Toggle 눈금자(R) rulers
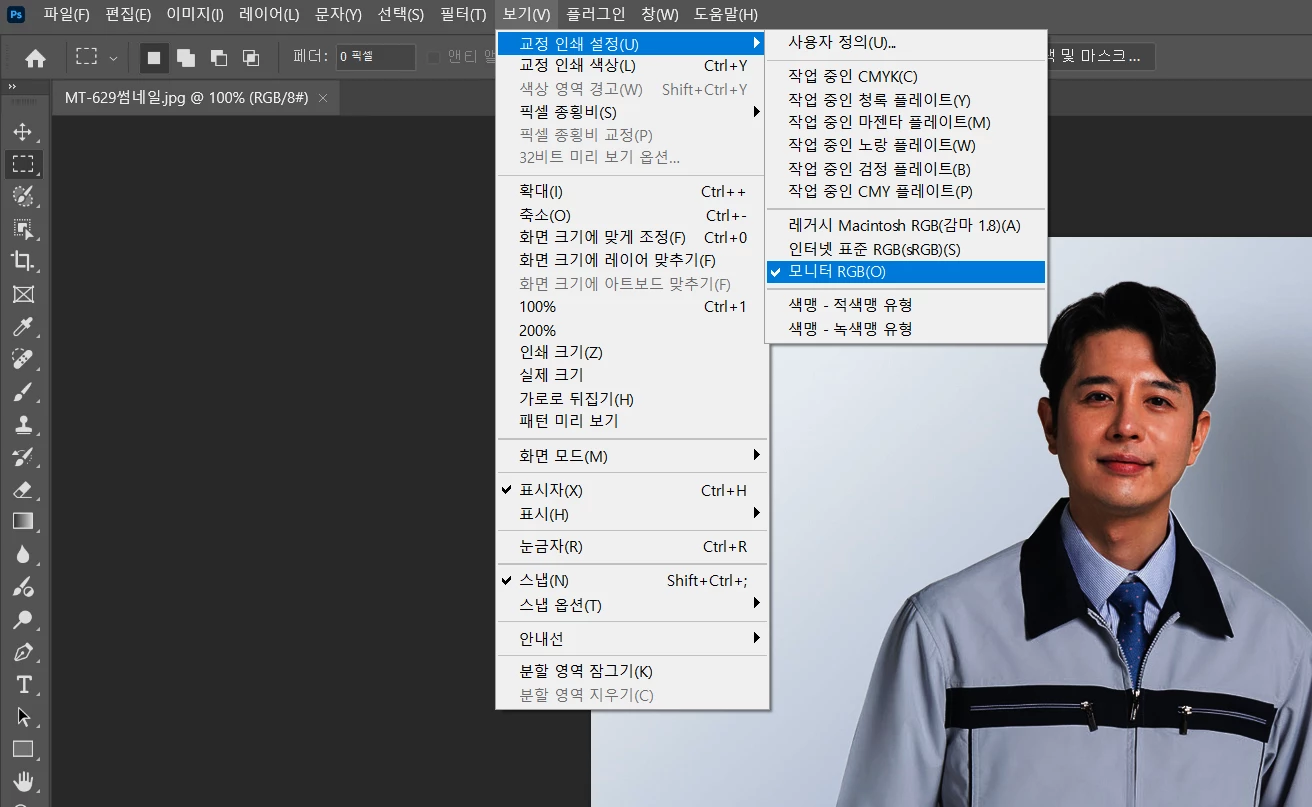This screenshot has width=1312, height=807. pyautogui.click(x=633, y=546)
